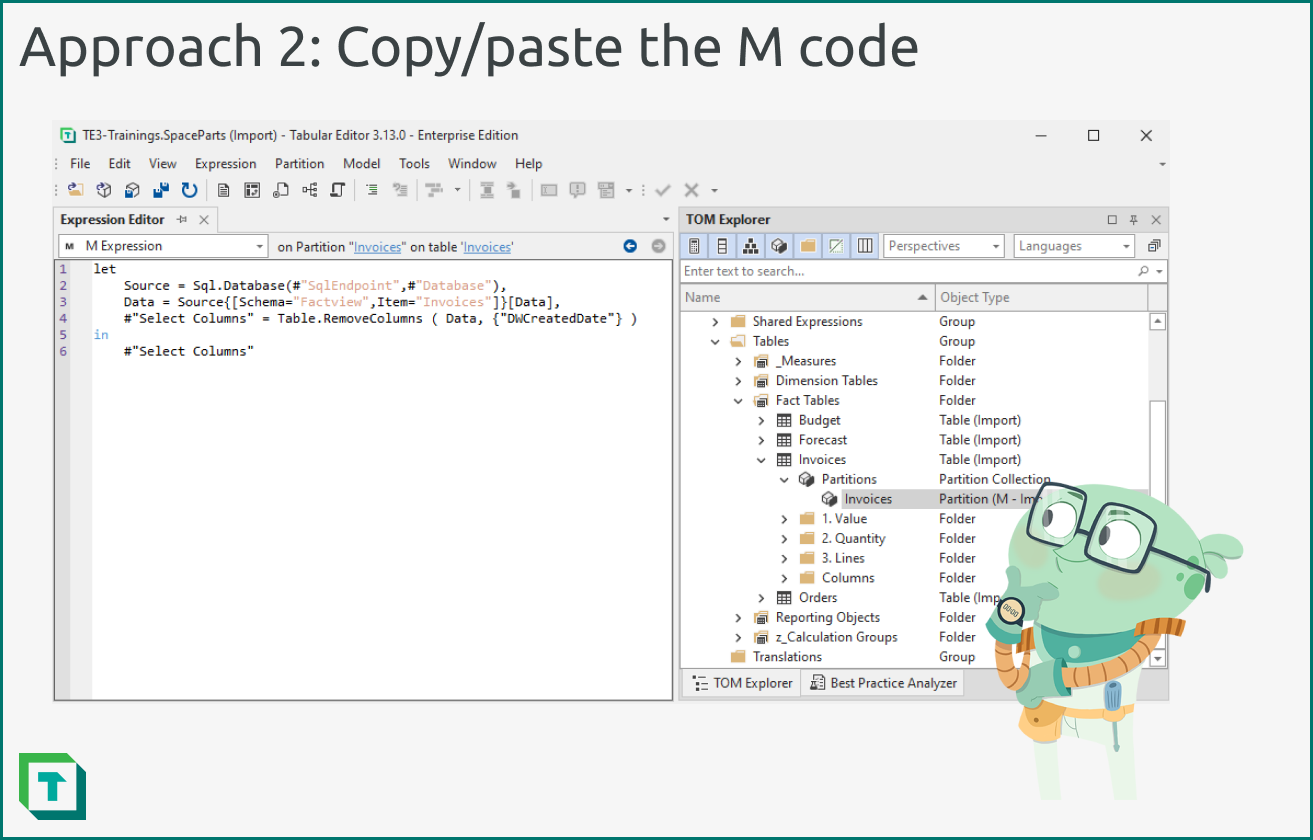The width and height of the screenshot is (1313, 840).
Task: Click the blue Refresh model icon
Action: pos(189,190)
